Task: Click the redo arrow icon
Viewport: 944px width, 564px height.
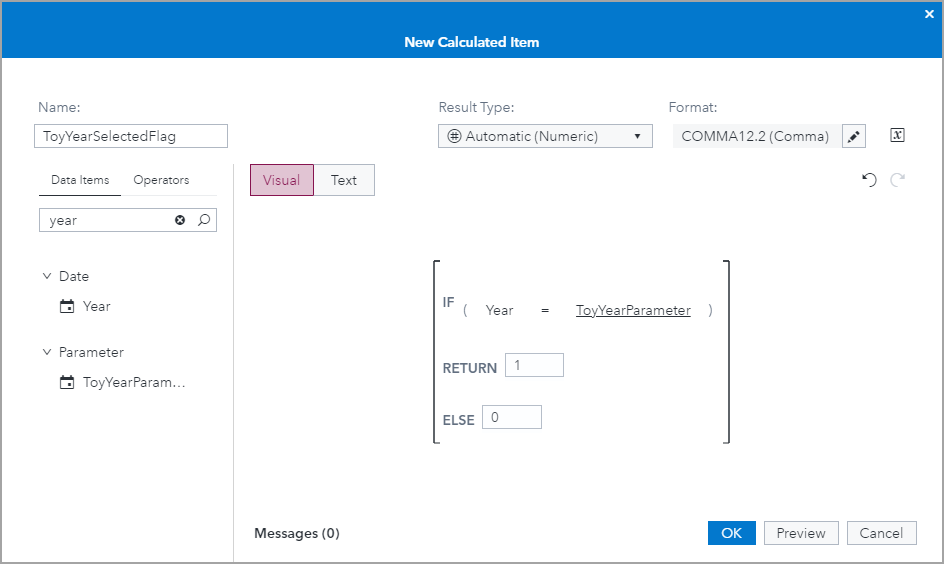Action: [897, 180]
